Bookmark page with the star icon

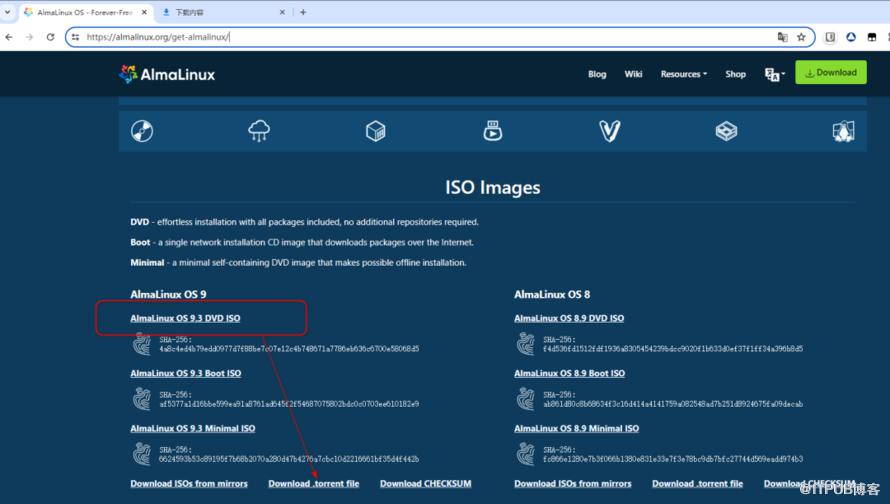pos(801,37)
